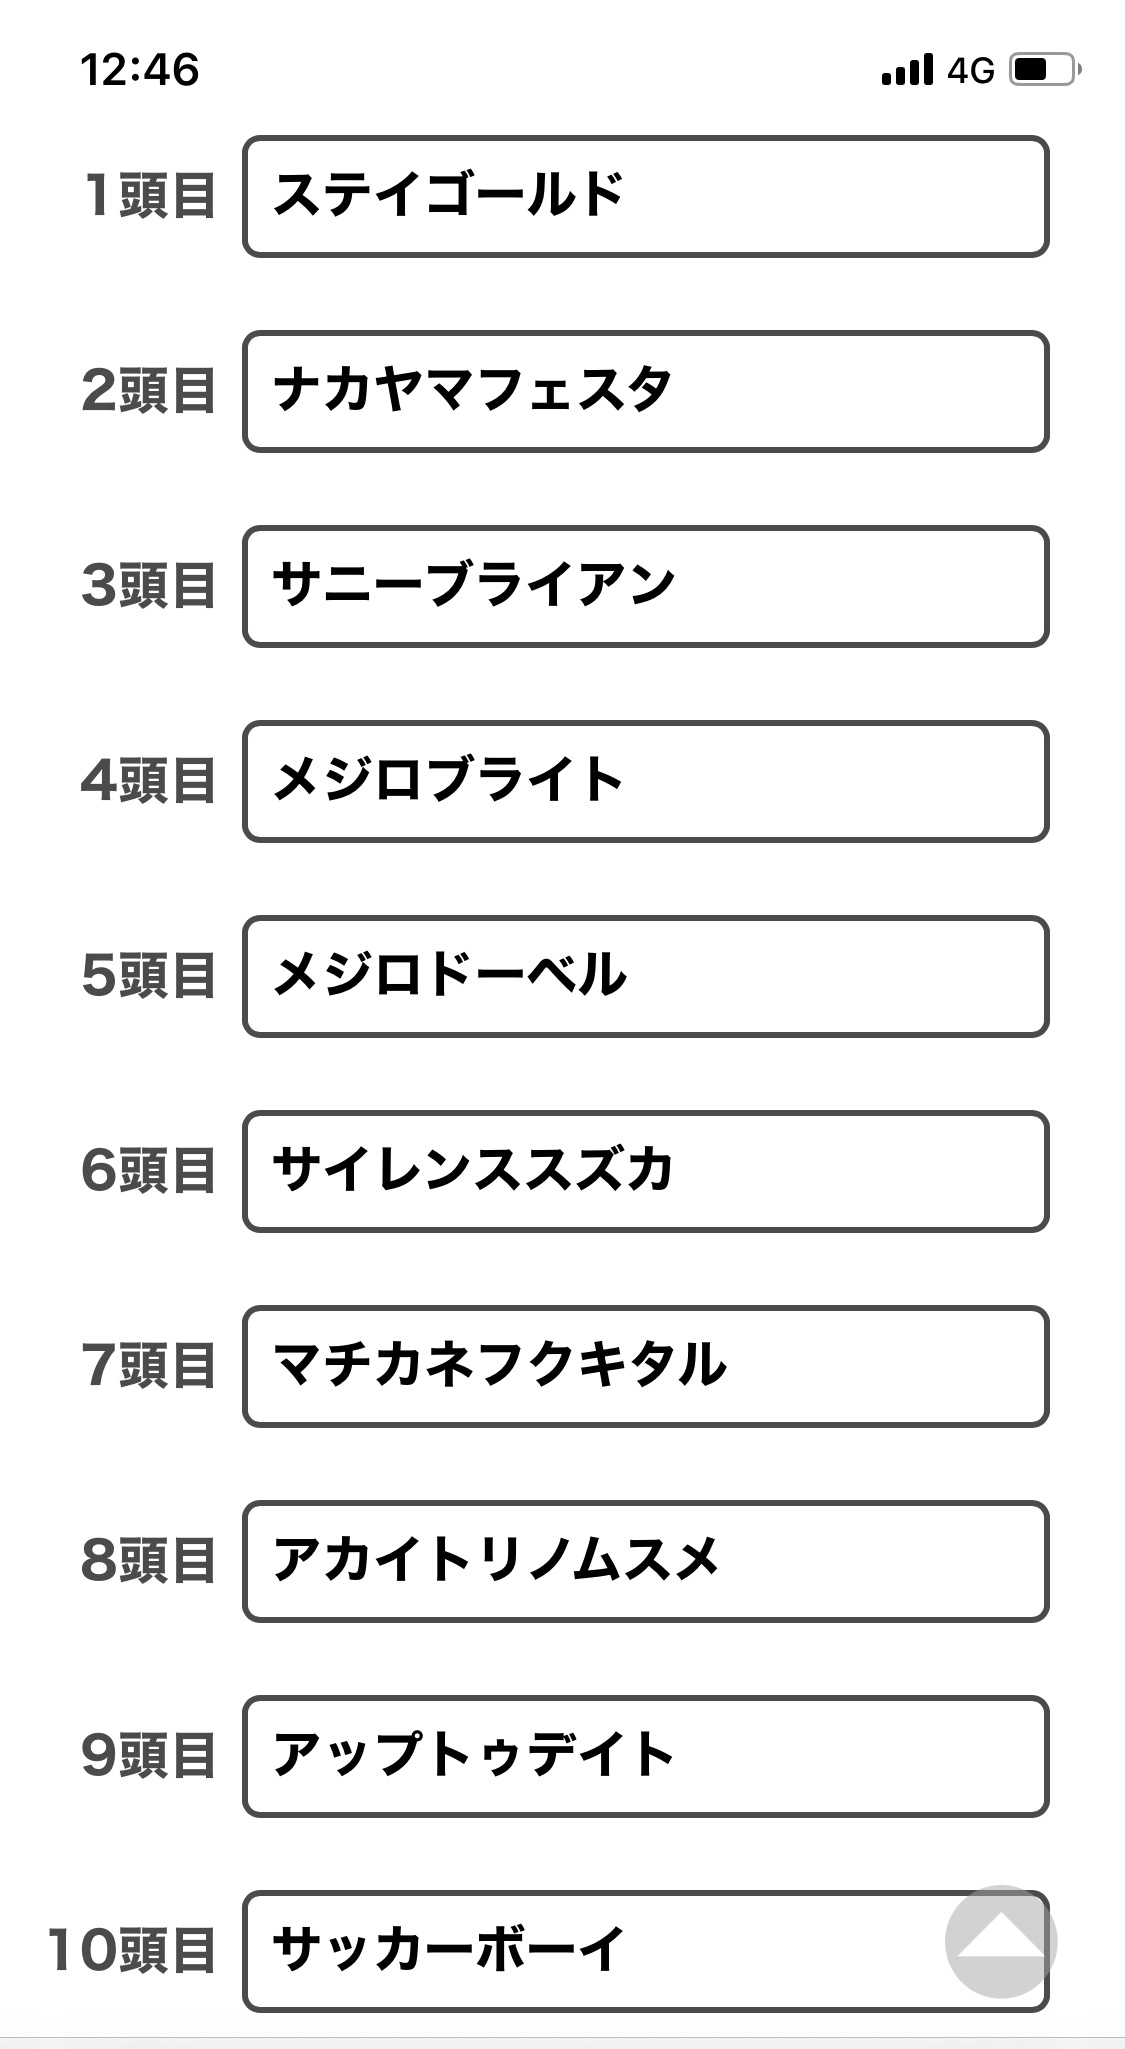Select the 1頭目 field containing ステイゴールド
The height and width of the screenshot is (2049, 1125).
646,196
